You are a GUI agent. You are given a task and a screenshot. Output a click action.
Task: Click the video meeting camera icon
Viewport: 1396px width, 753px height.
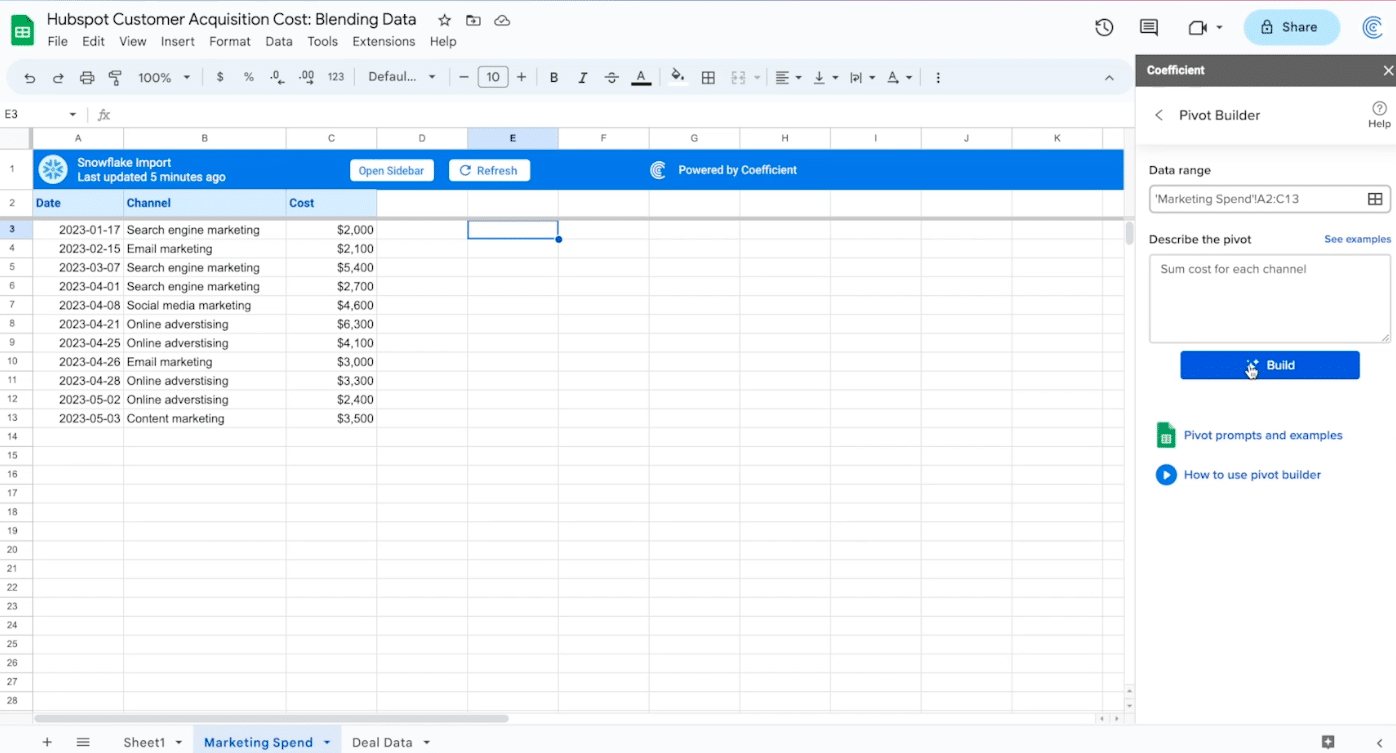[1197, 28]
